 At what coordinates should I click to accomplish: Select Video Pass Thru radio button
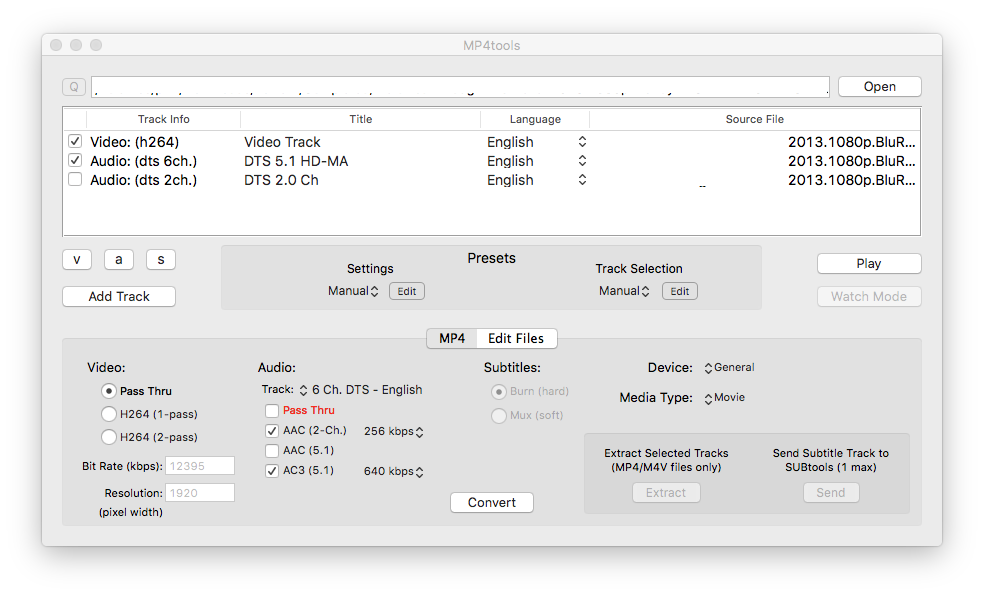tap(109, 391)
